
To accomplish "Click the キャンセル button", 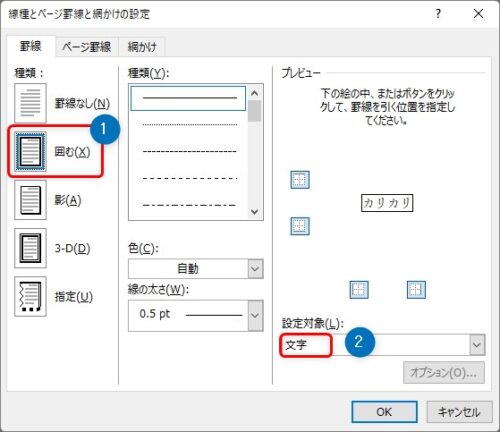I will tap(459, 412).
